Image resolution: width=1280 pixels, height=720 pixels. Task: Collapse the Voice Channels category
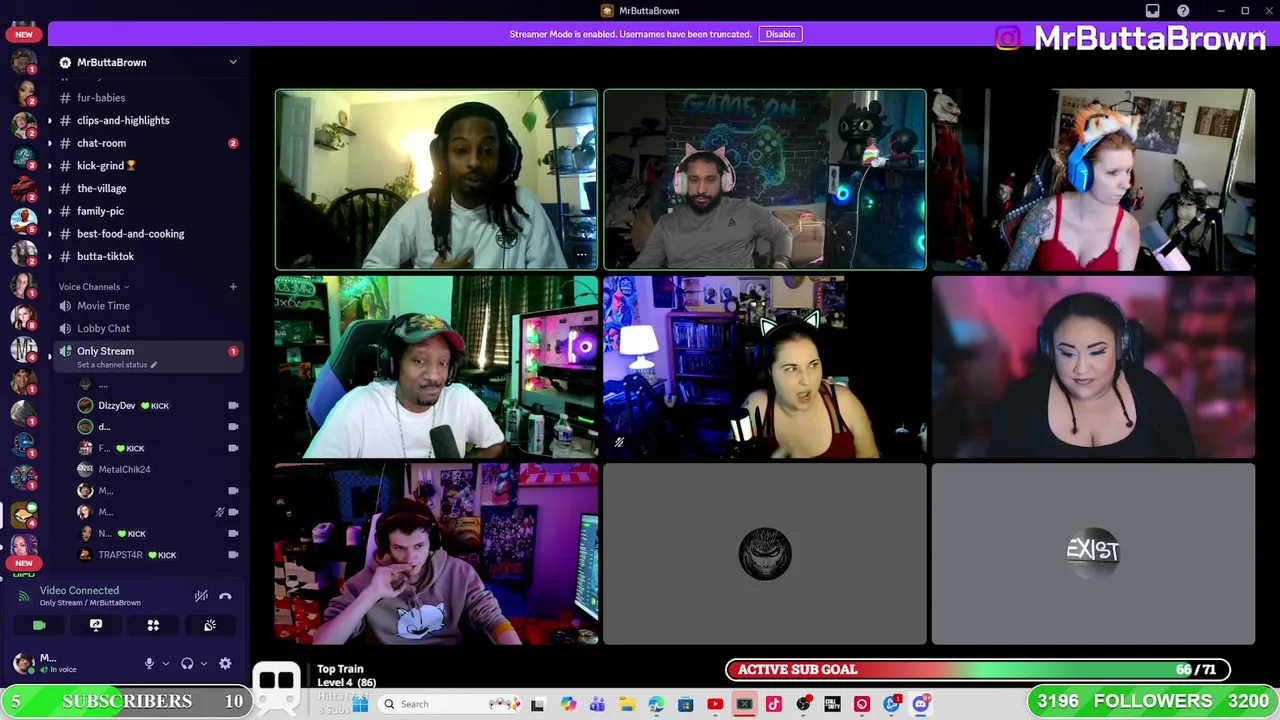tap(94, 287)
